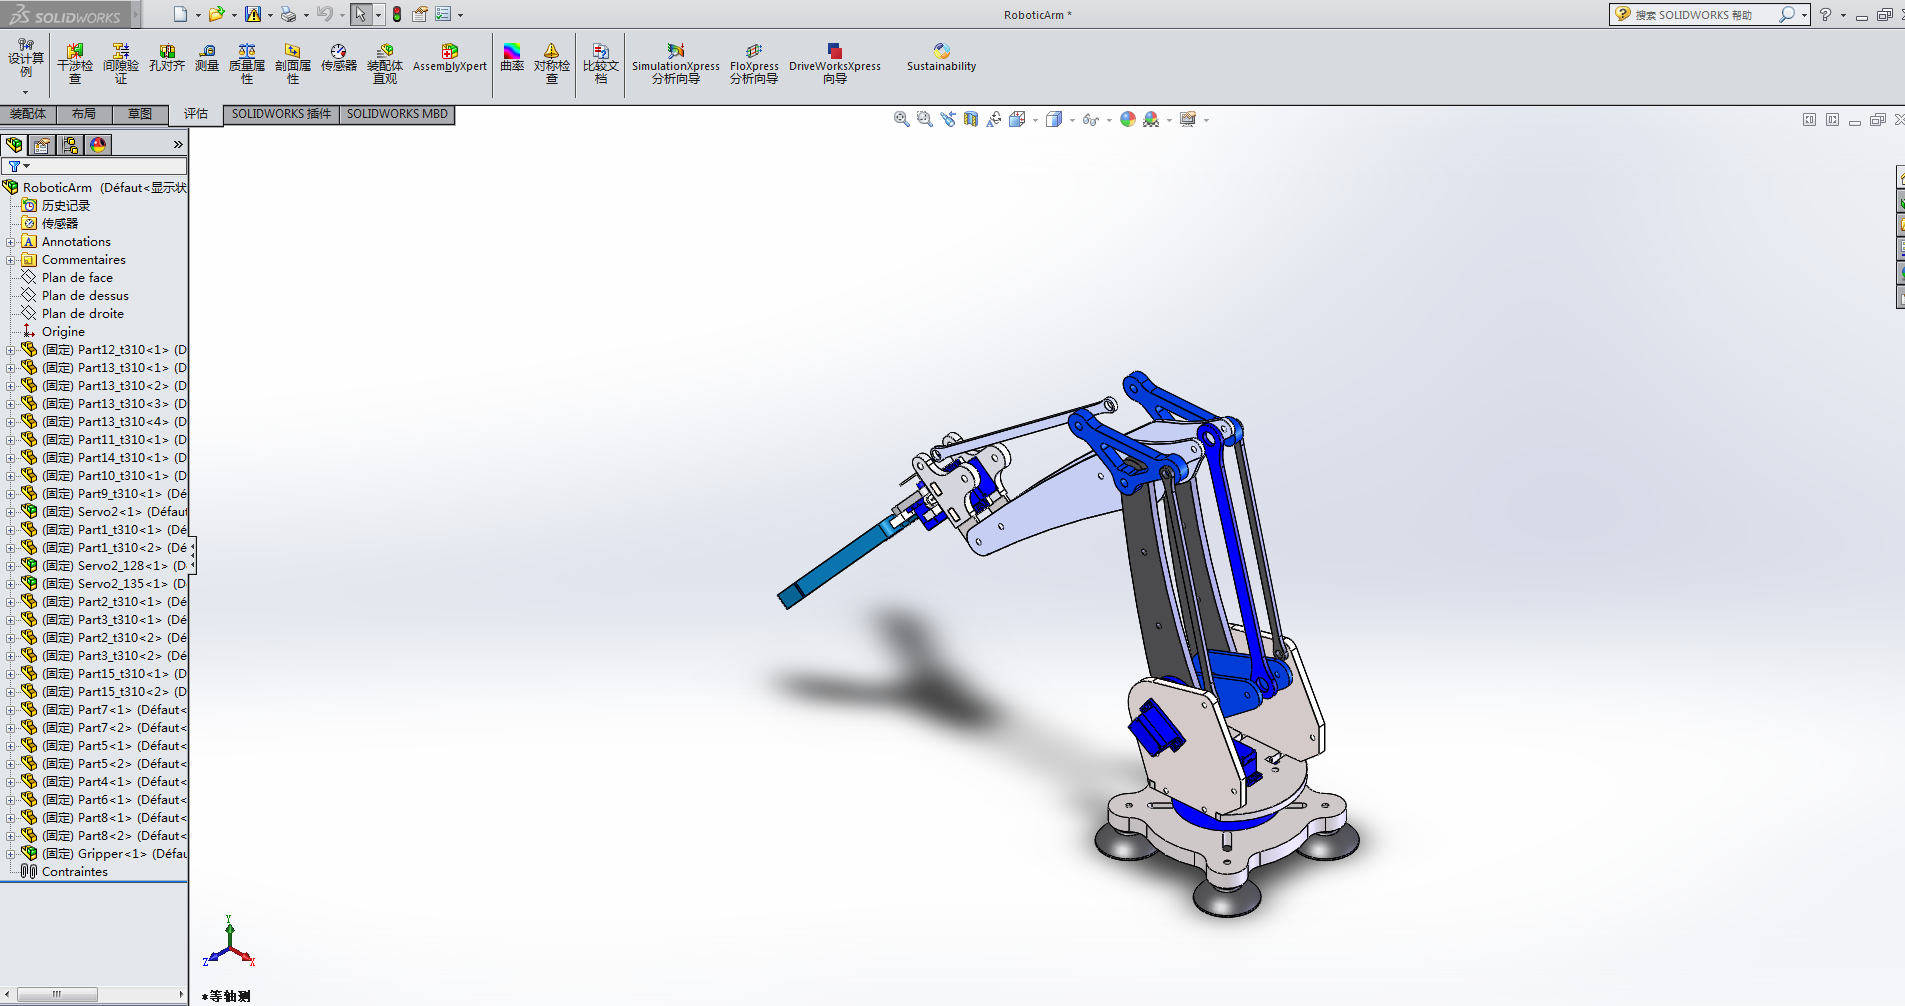Toggle the Section View tool
The width and height of the screenshot is (1905, 1006).
pos(971,119)
